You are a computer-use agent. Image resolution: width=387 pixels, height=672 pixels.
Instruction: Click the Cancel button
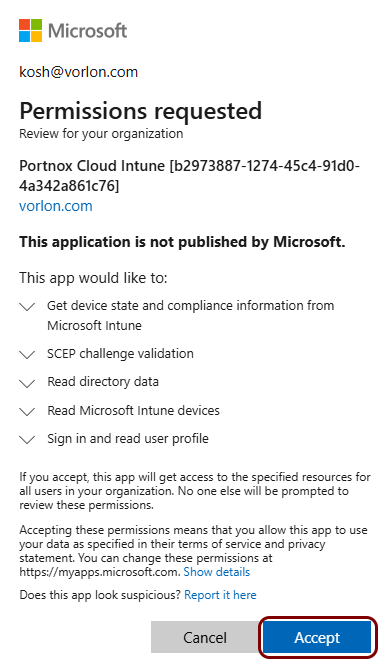pyautogui.click(x=205, y=637)
